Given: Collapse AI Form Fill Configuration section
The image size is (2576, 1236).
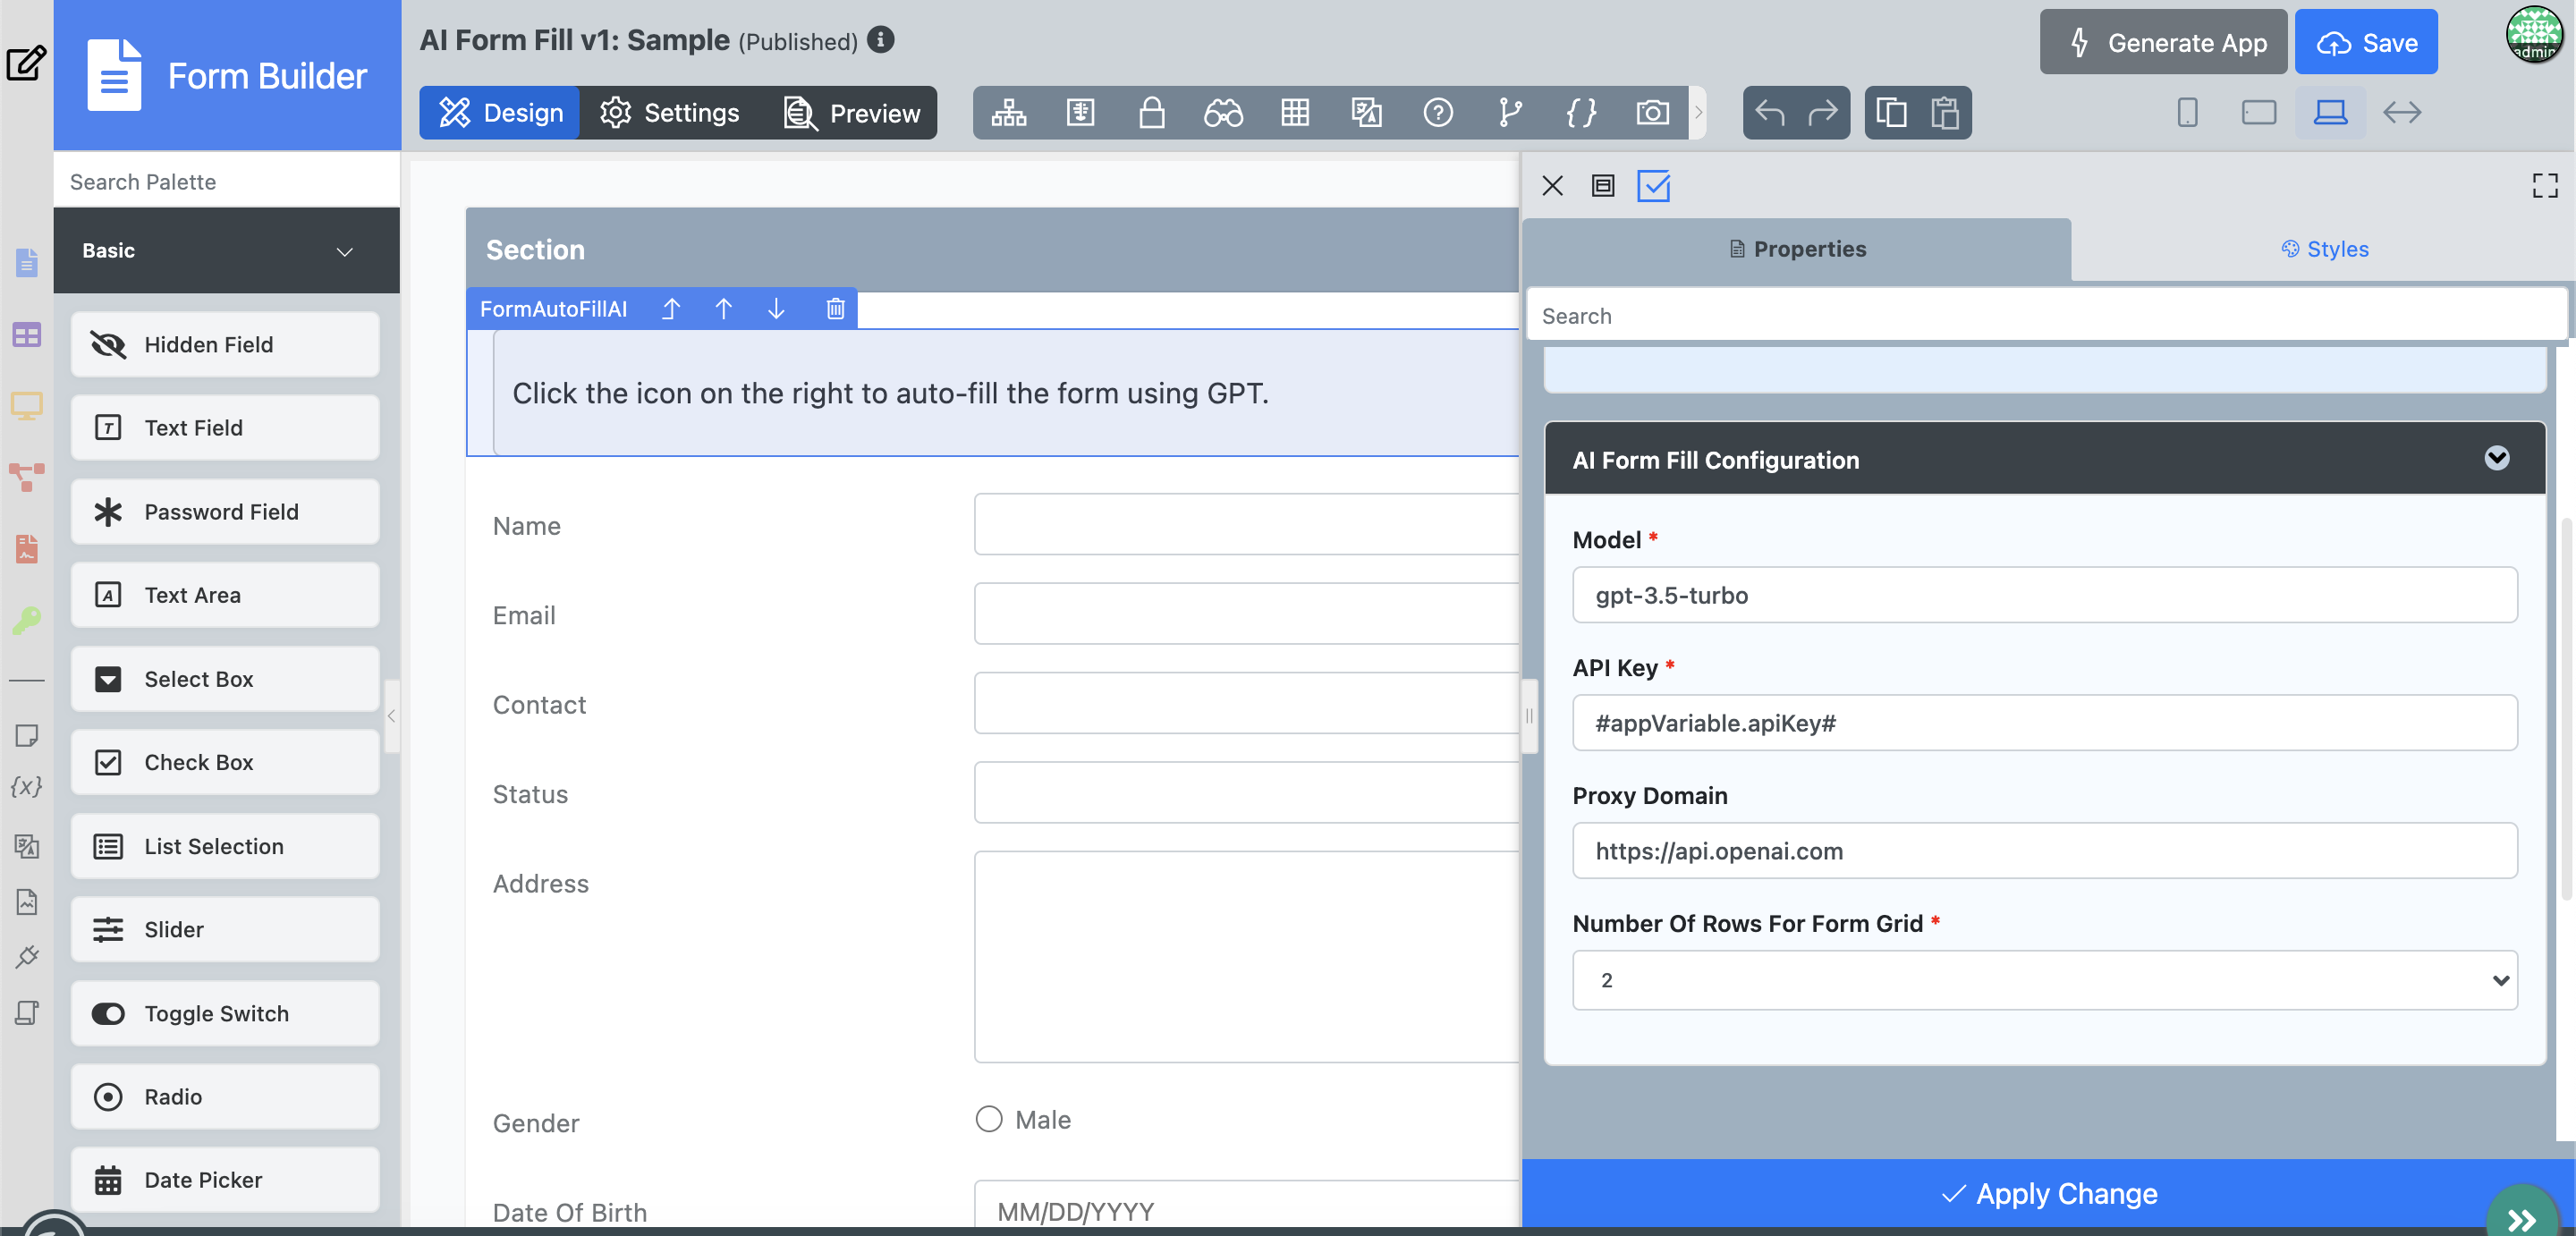Looking at the screenshot, I should (x=2496, y=459).
